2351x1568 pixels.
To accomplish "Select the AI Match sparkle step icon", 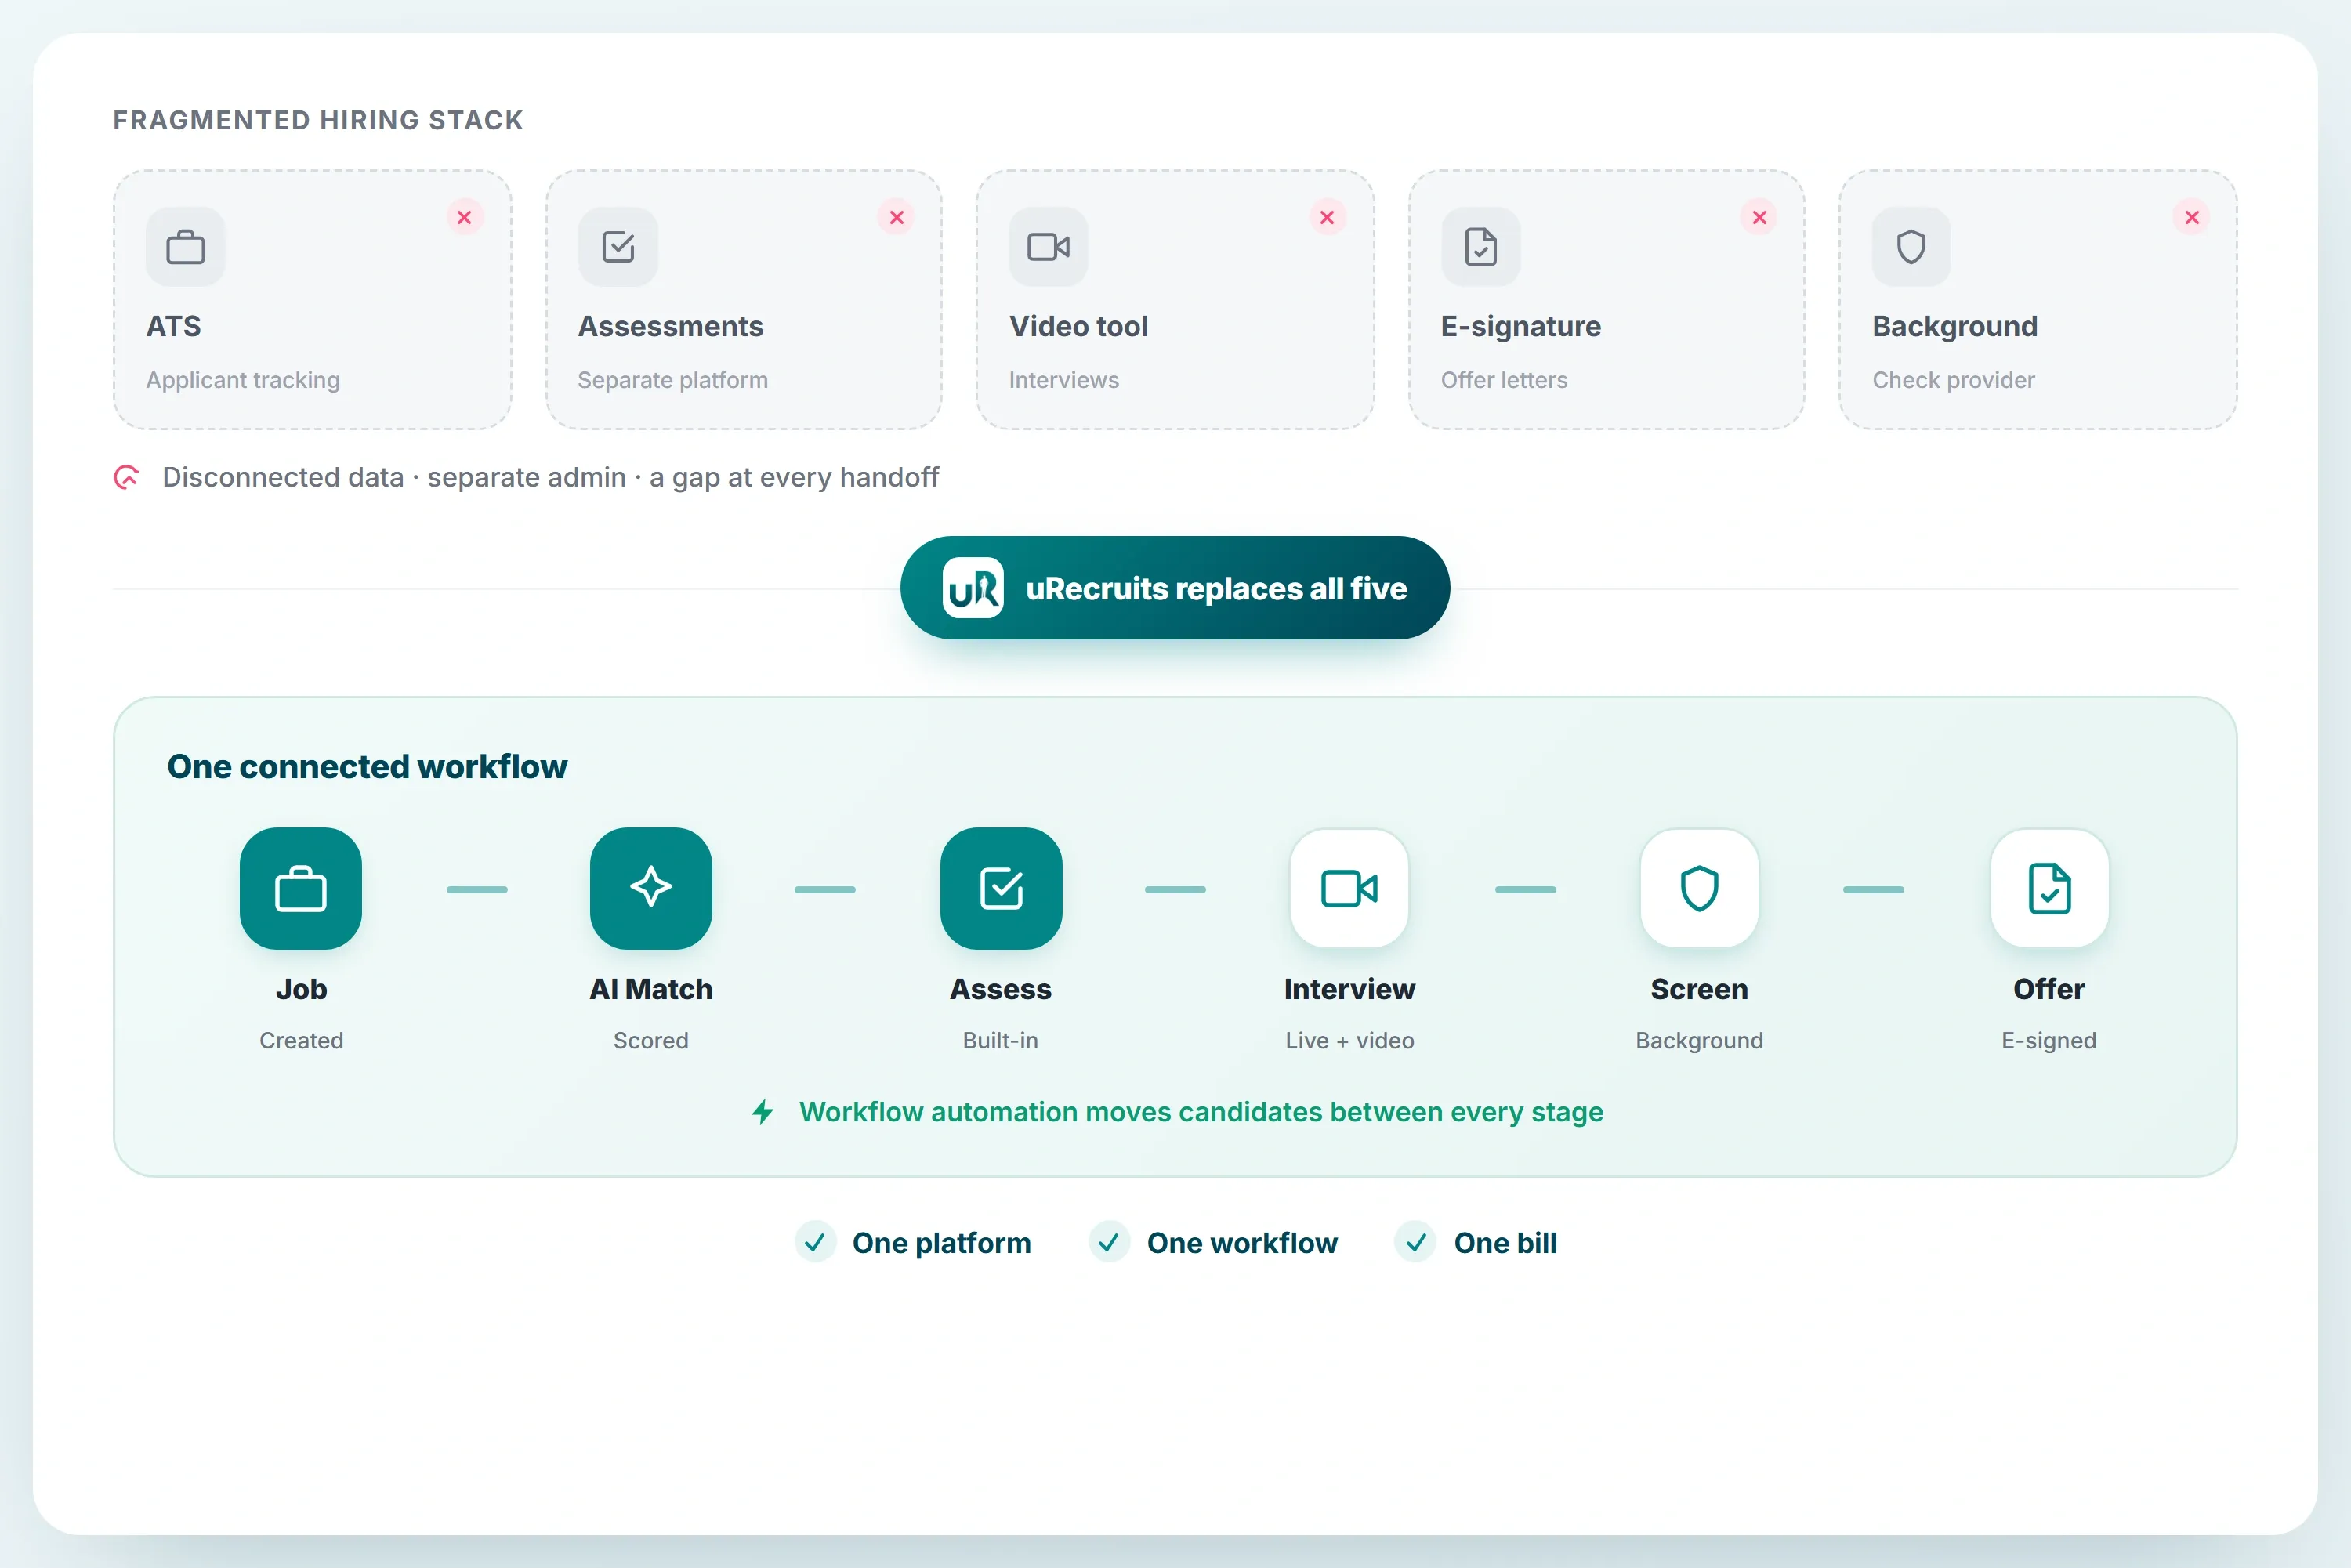I will (651, 888).
